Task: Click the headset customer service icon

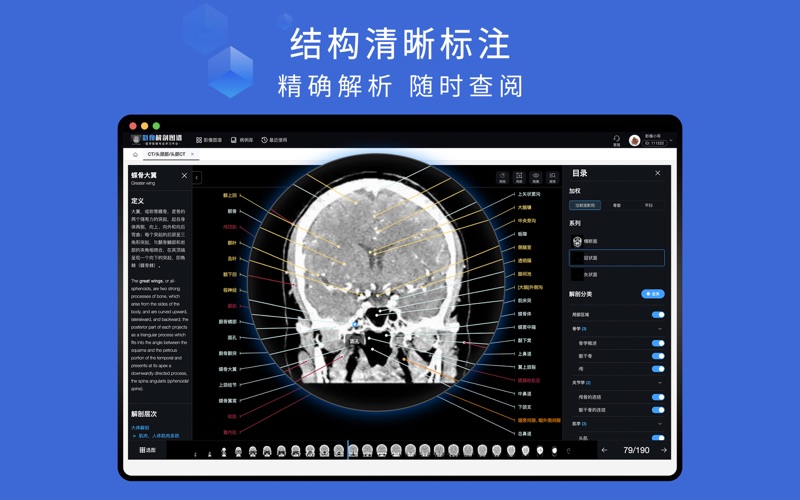Action: pos(616,140)
